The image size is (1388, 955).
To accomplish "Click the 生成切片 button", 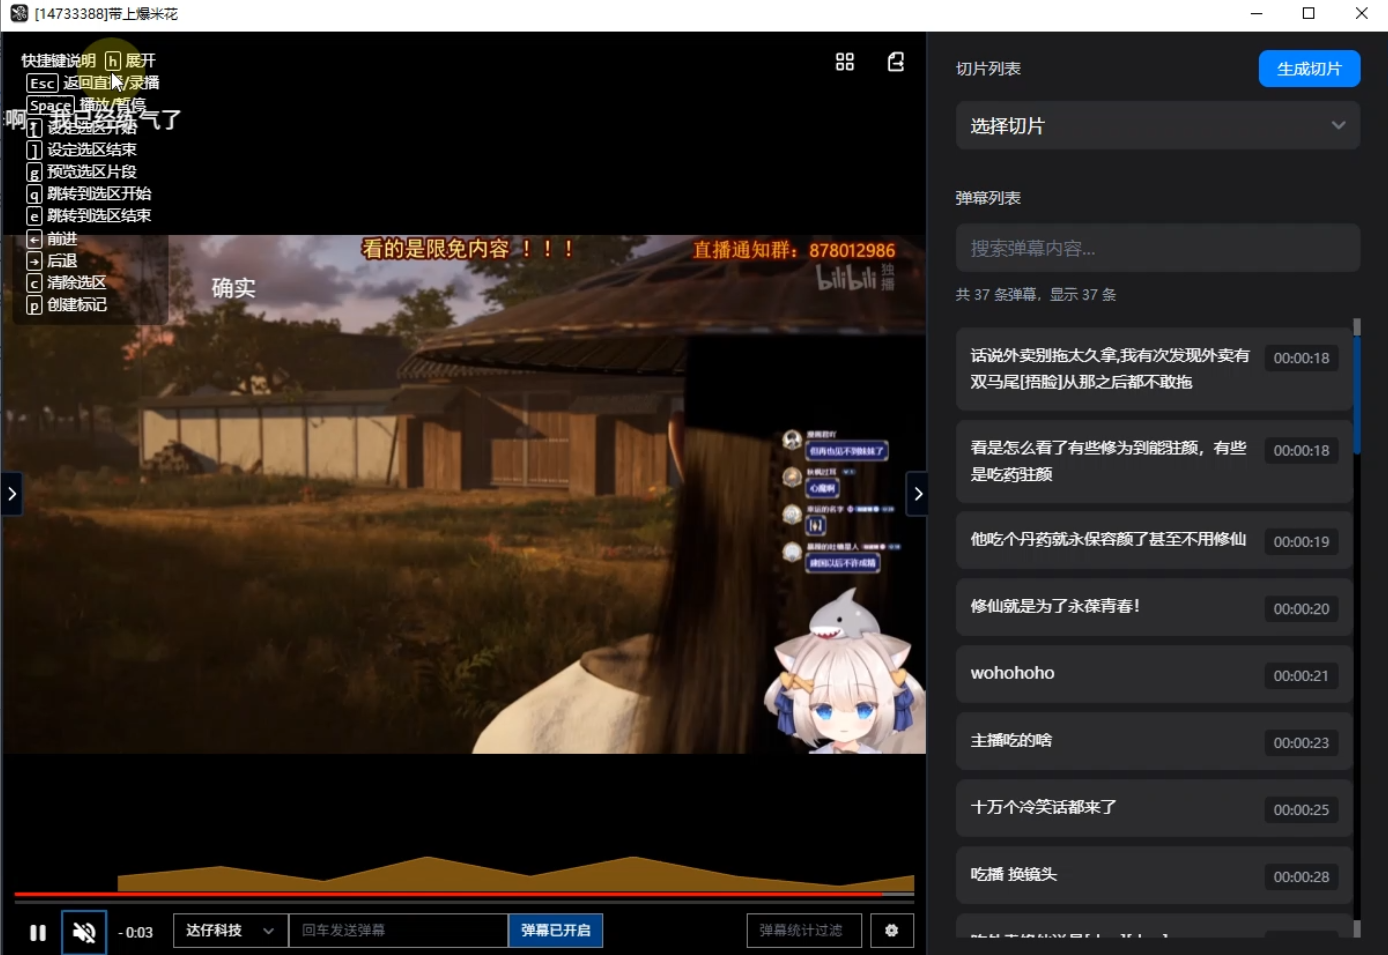I will pyautogui.click(x=1309, y=69).
